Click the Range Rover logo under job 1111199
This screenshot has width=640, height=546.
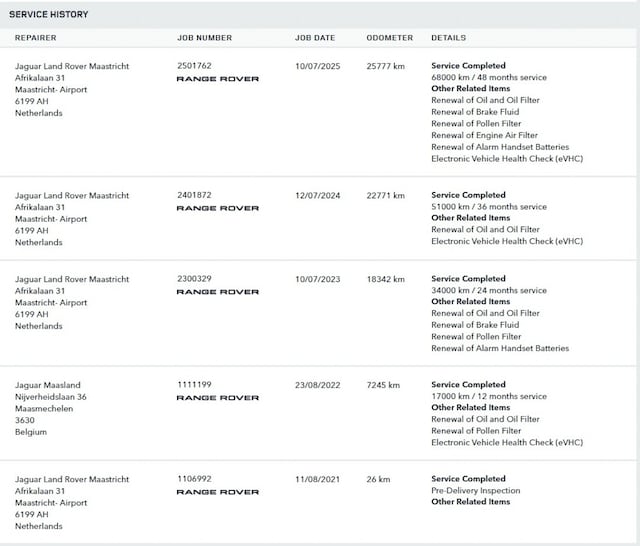(218, 397)
